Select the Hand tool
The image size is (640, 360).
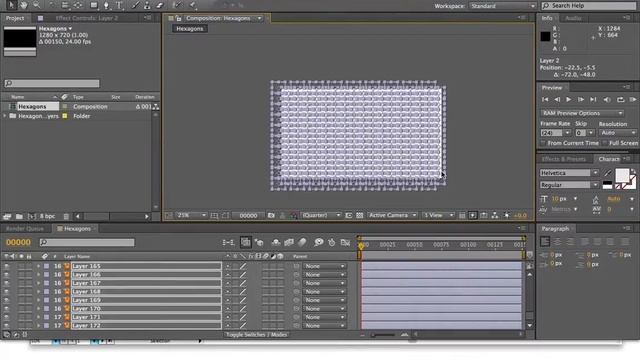24,5
